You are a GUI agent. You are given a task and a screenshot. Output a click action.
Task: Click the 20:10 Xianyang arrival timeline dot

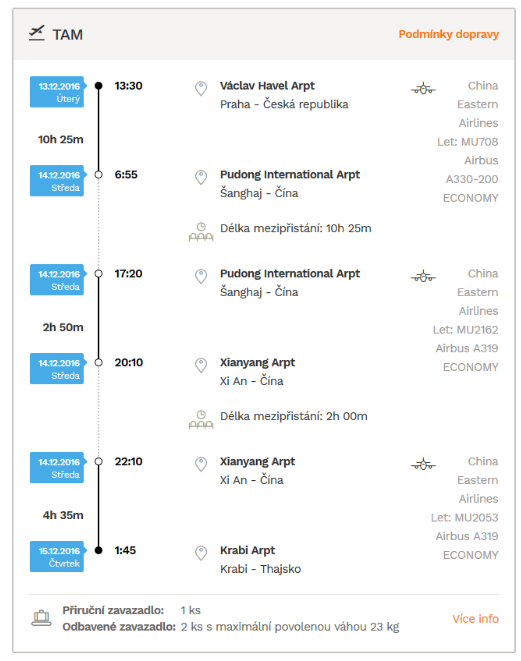point(98,363)
